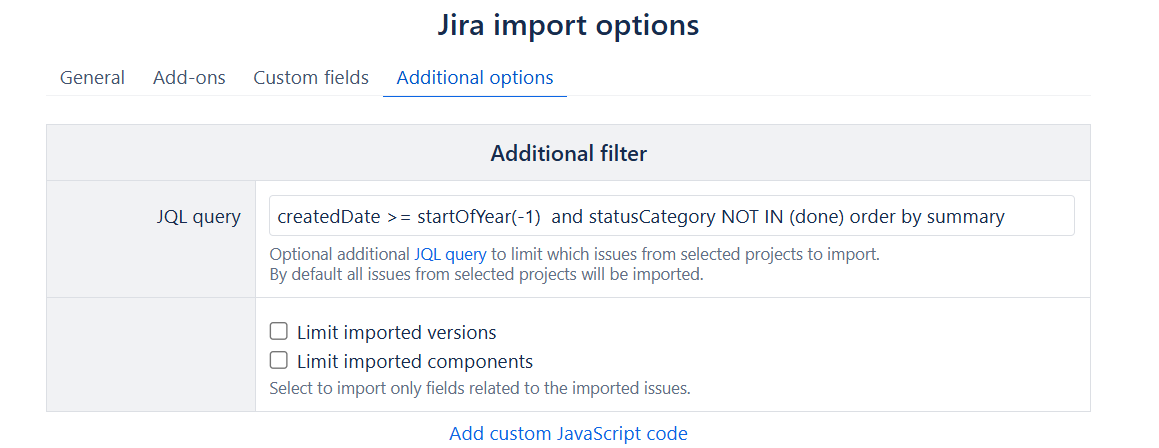Click Add custom JavaScript code link

click(x=568, y=432)
